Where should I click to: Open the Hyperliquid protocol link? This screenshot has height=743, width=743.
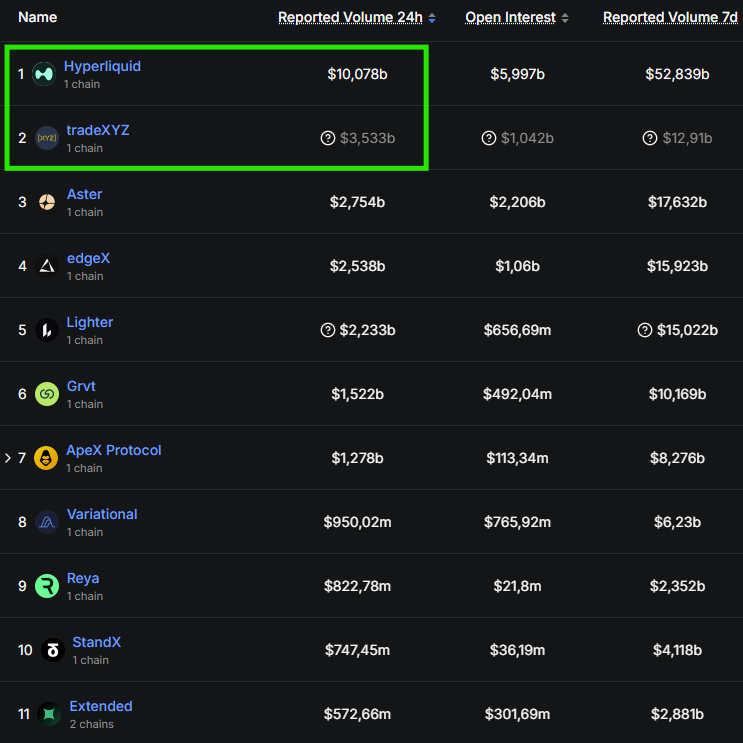click(x=102, y=66)
